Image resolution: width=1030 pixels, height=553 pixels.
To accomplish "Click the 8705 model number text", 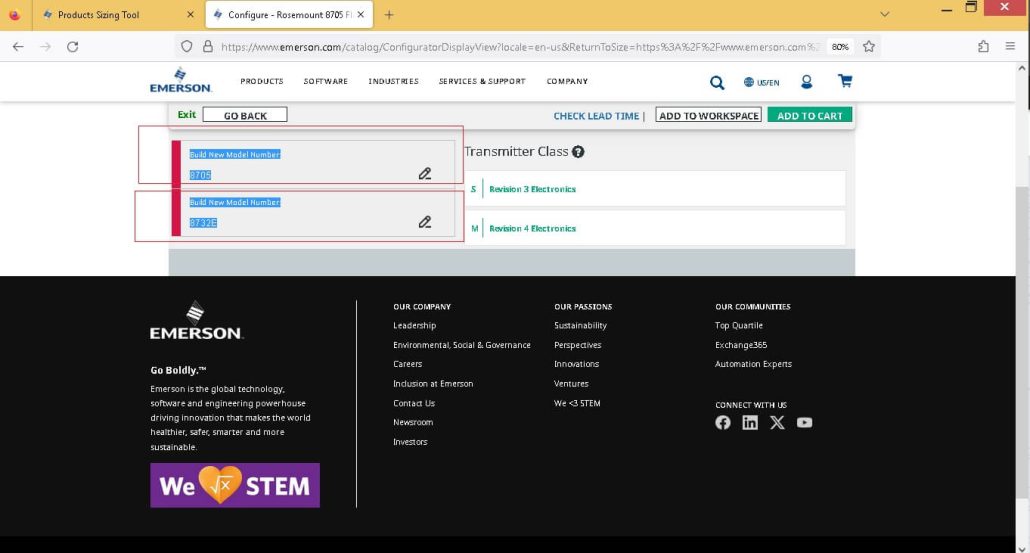I will pyautogui.click(x=200, y=175).
